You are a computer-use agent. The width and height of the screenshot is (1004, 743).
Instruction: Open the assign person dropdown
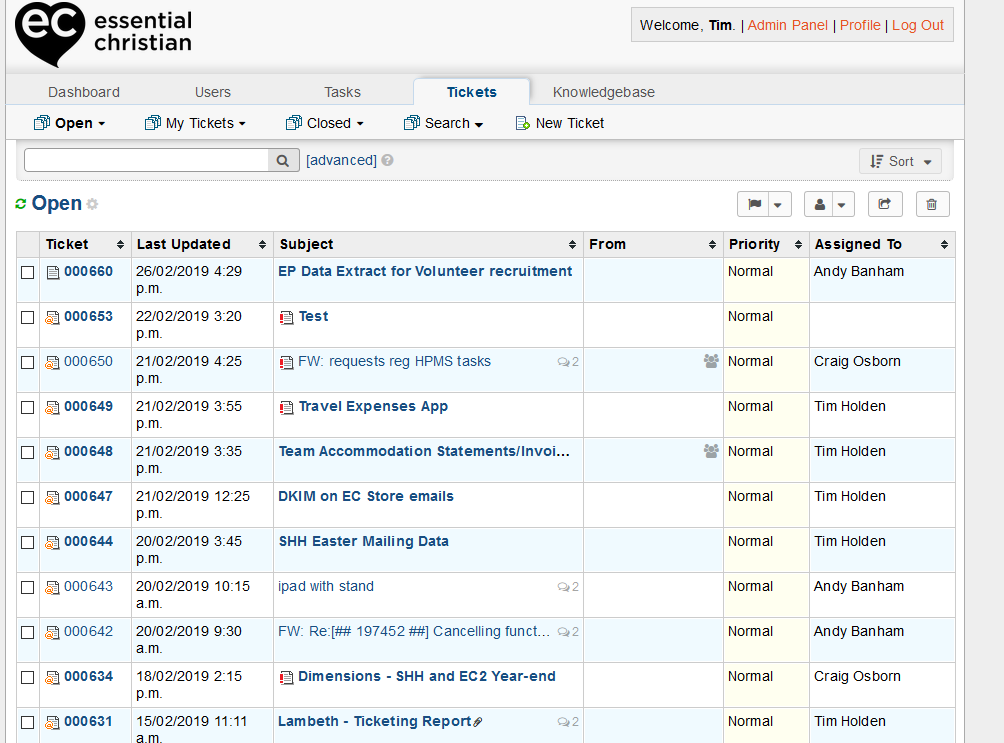point(830,204)
